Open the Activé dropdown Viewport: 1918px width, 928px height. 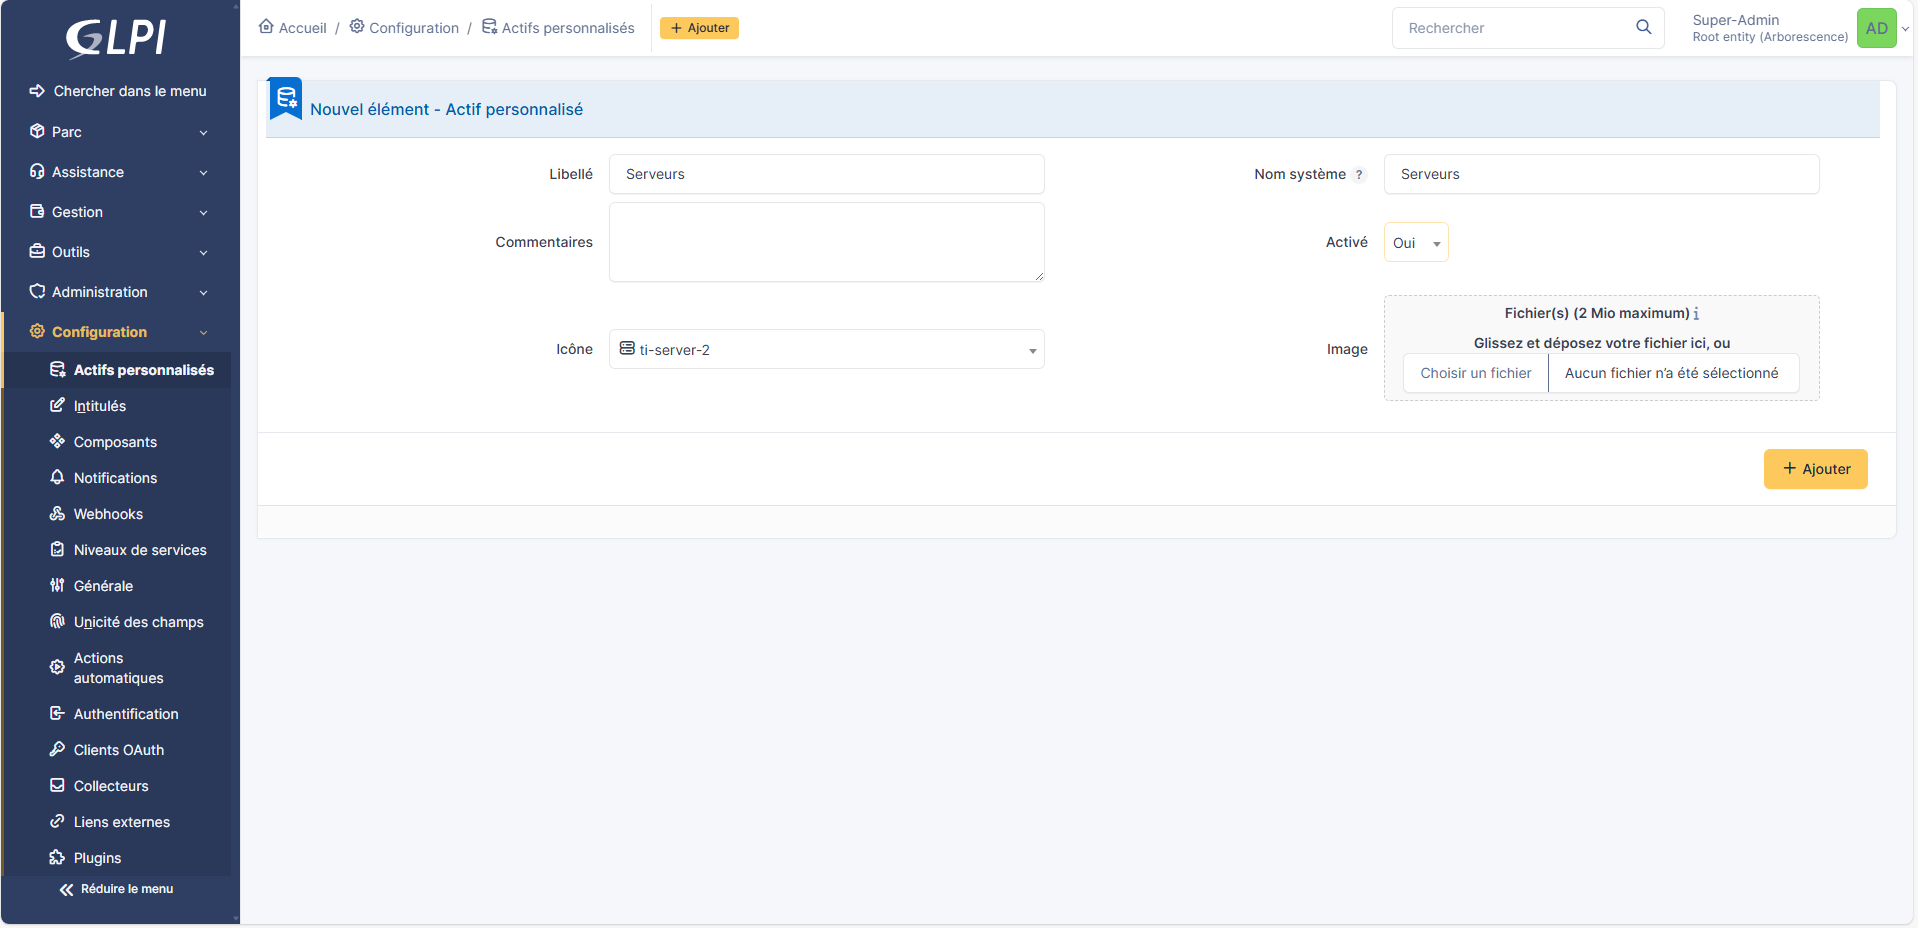click(1415, 243)
